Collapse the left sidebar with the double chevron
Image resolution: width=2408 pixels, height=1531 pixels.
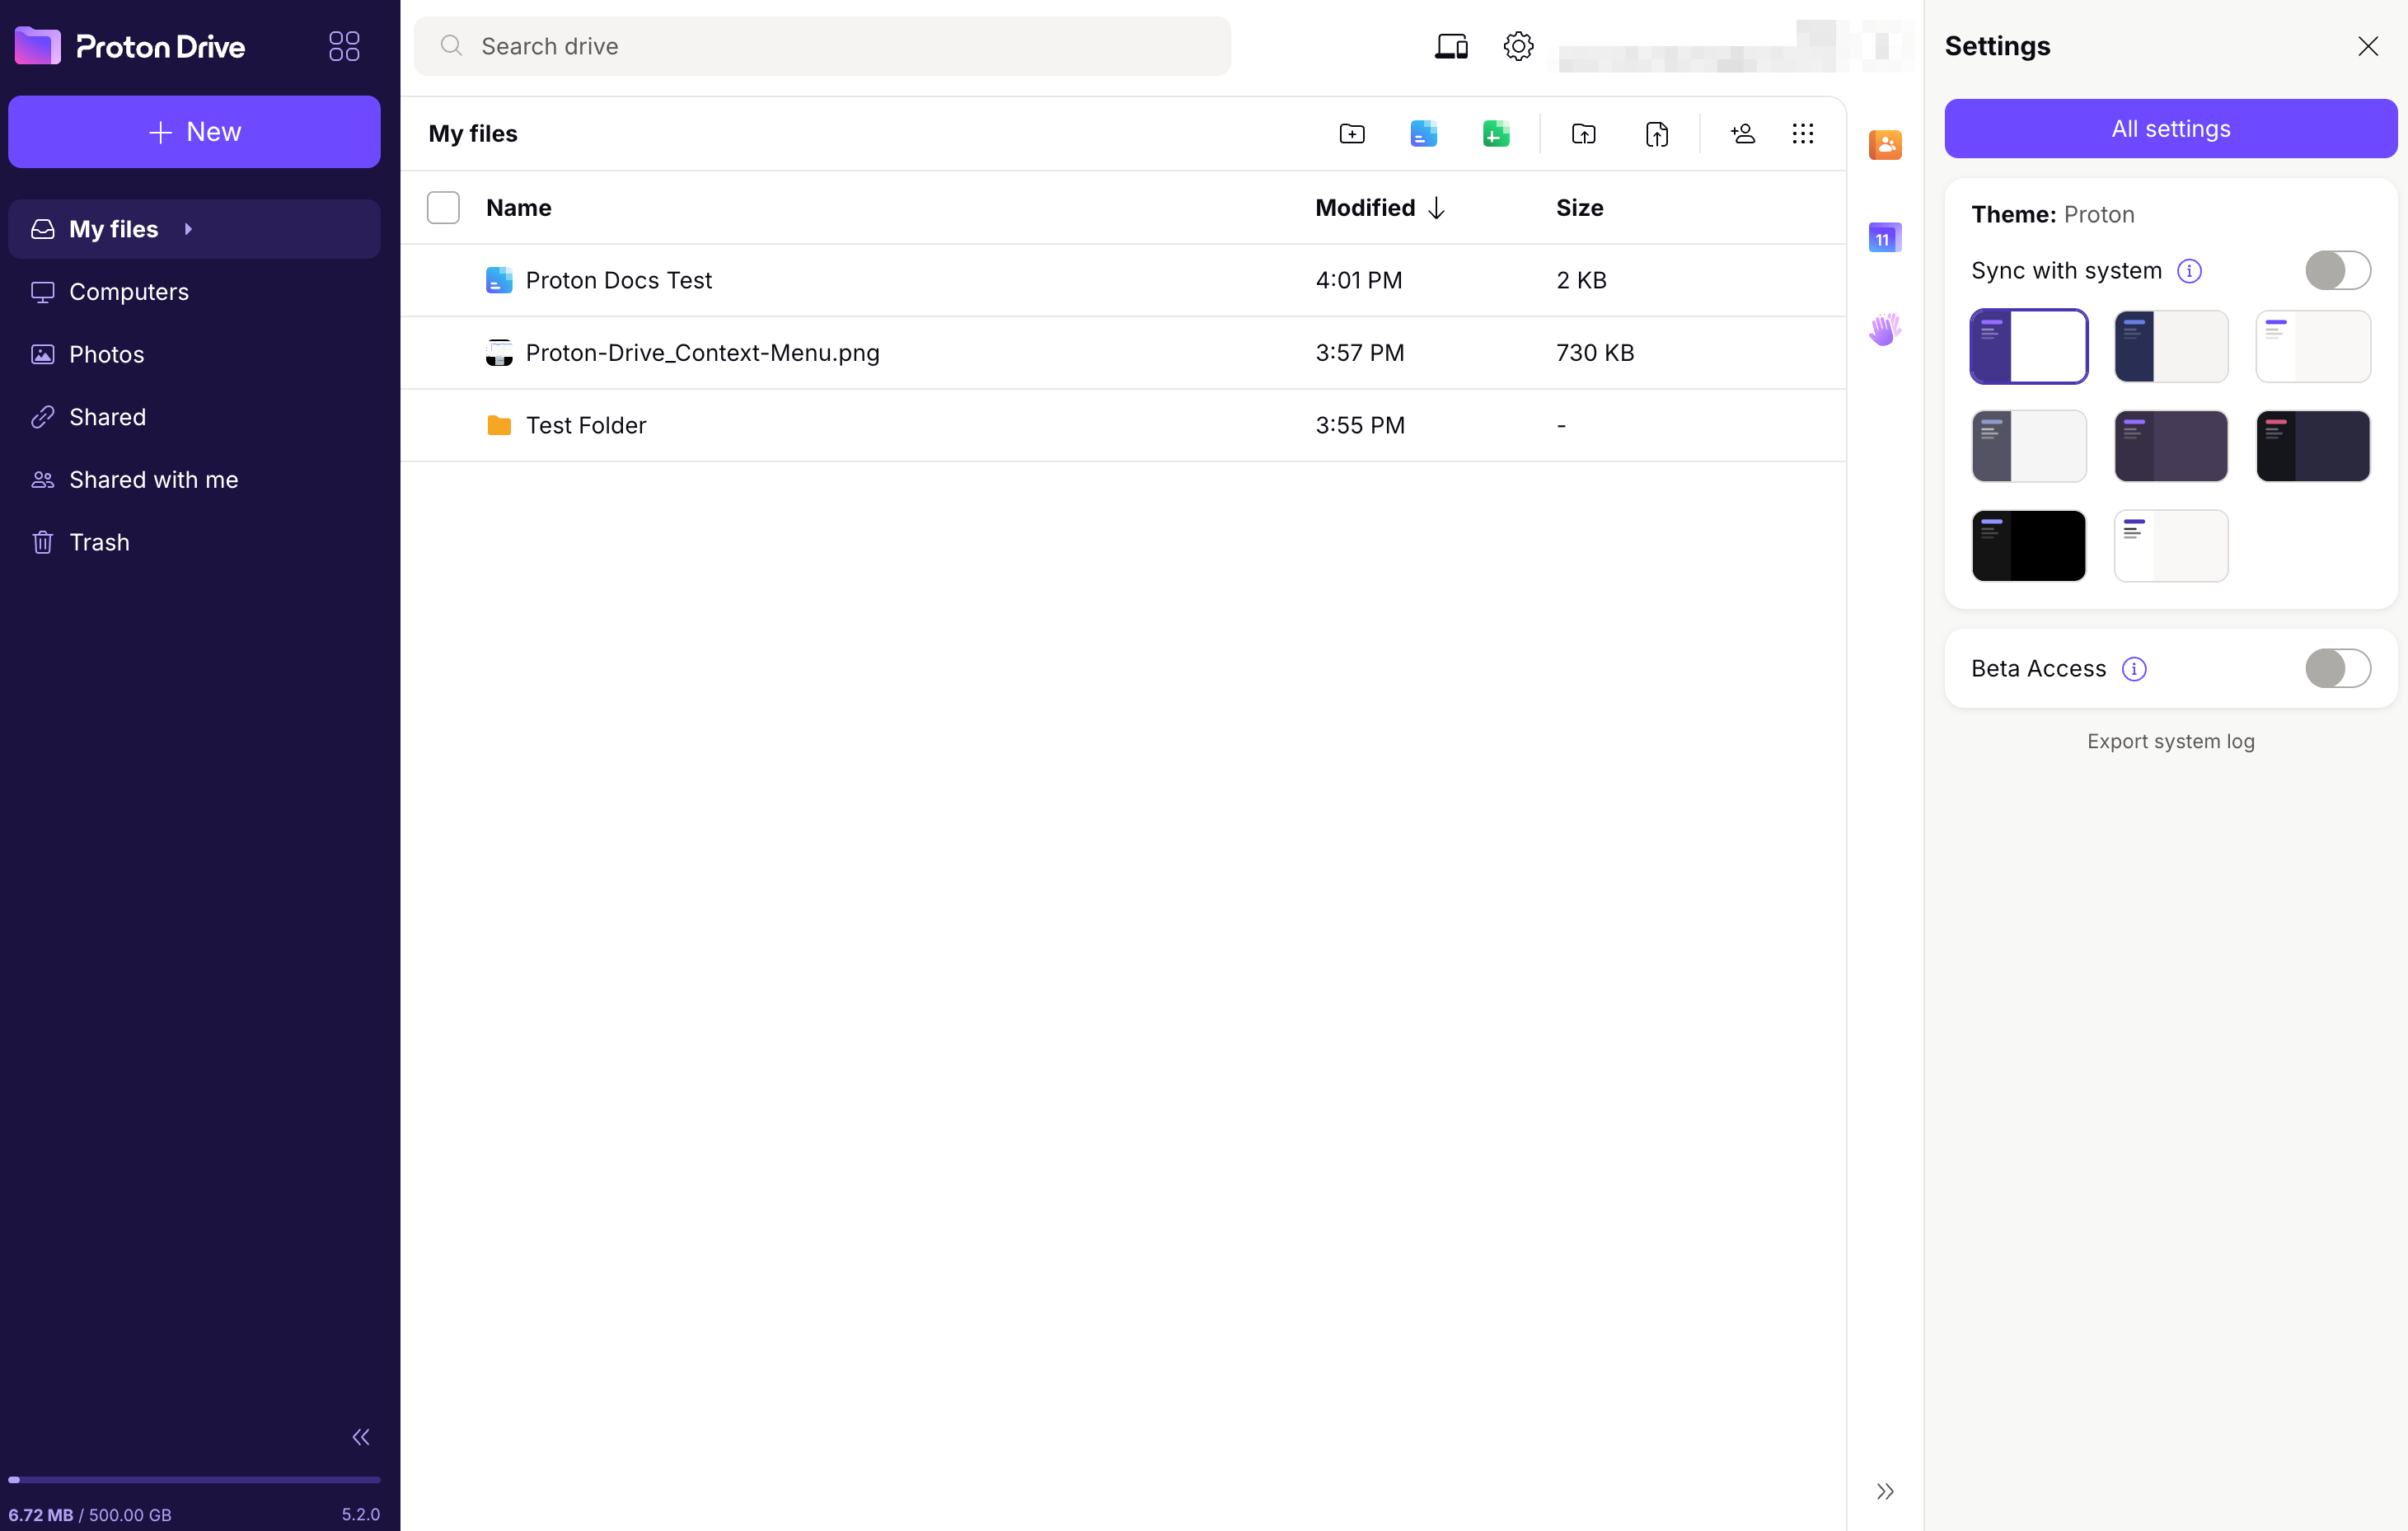[x=361, y=1437]
